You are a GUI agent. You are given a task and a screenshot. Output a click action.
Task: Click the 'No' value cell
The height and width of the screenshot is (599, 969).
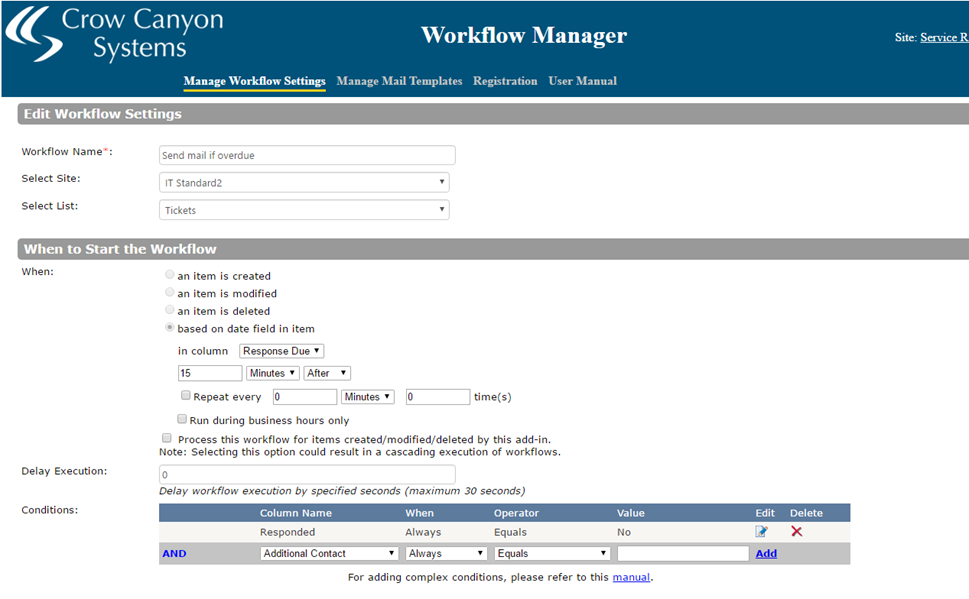click(624, 532)
